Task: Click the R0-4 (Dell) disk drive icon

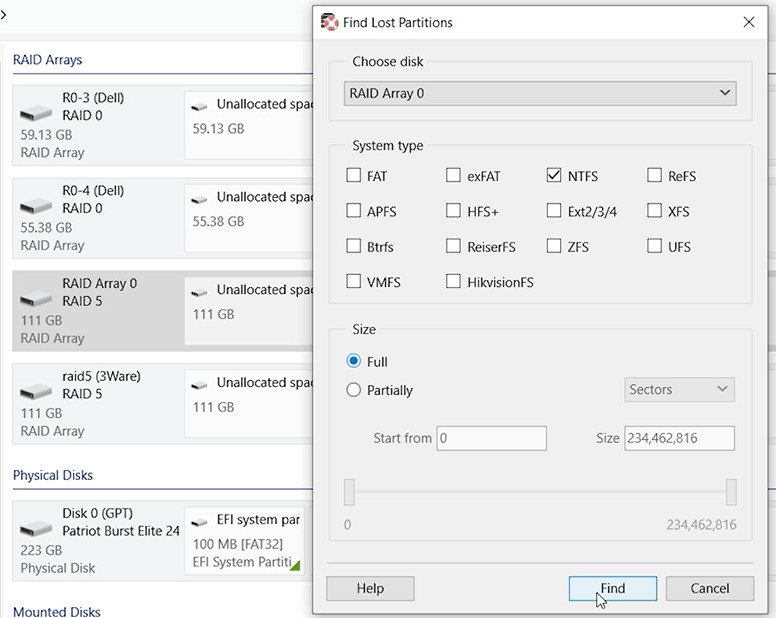Action: [x=36, y=206]
